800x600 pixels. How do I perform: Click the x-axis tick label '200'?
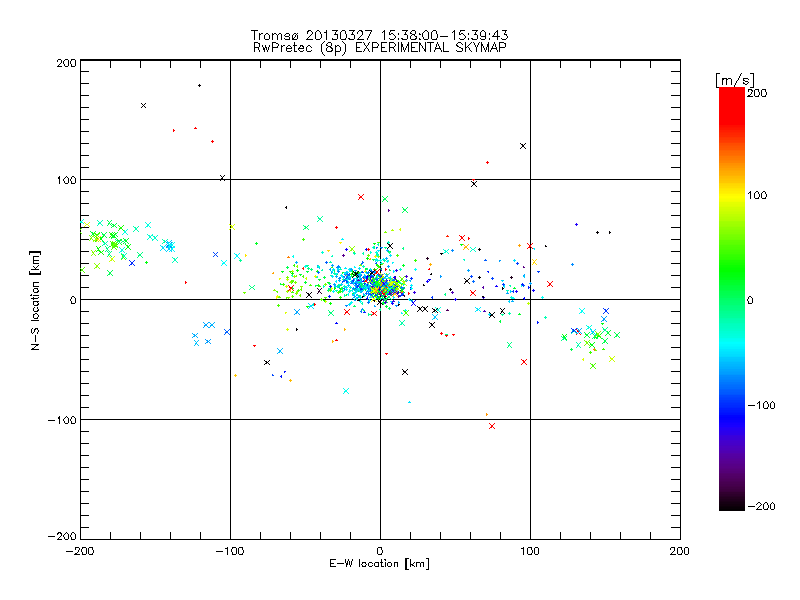(x=679, y=551)
